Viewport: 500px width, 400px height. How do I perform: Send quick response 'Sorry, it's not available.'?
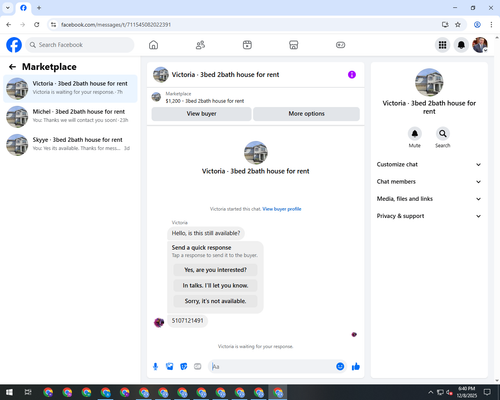(215, 301)
